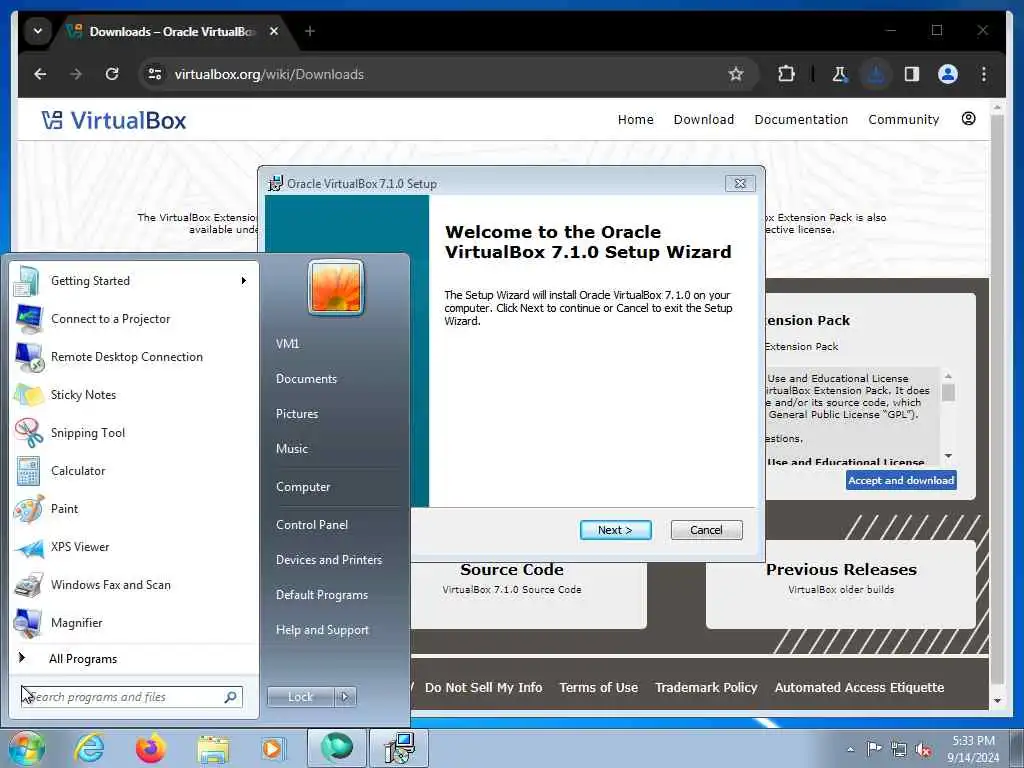Screen dimensions: 1024x768
Task: Open the Documentation navigation link
Action: coord(801,120)
